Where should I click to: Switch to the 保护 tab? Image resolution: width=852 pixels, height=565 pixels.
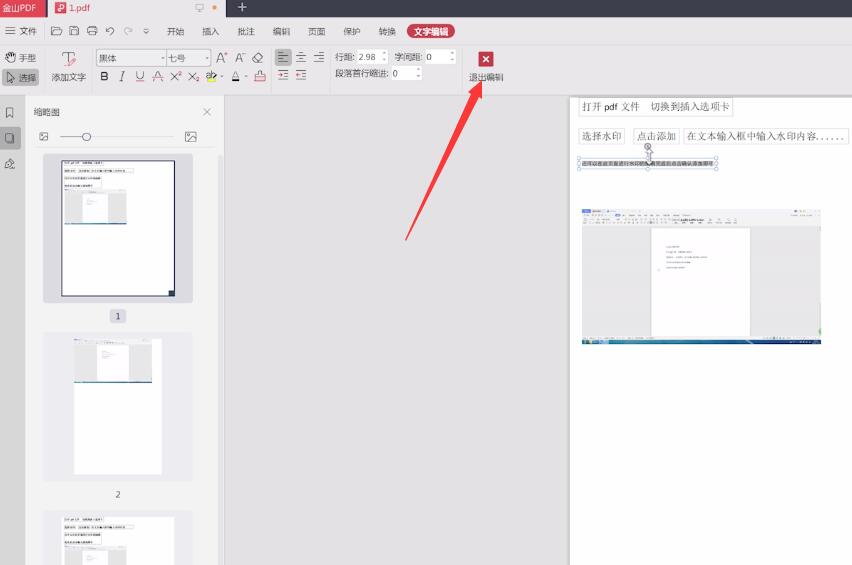point(352,32)
